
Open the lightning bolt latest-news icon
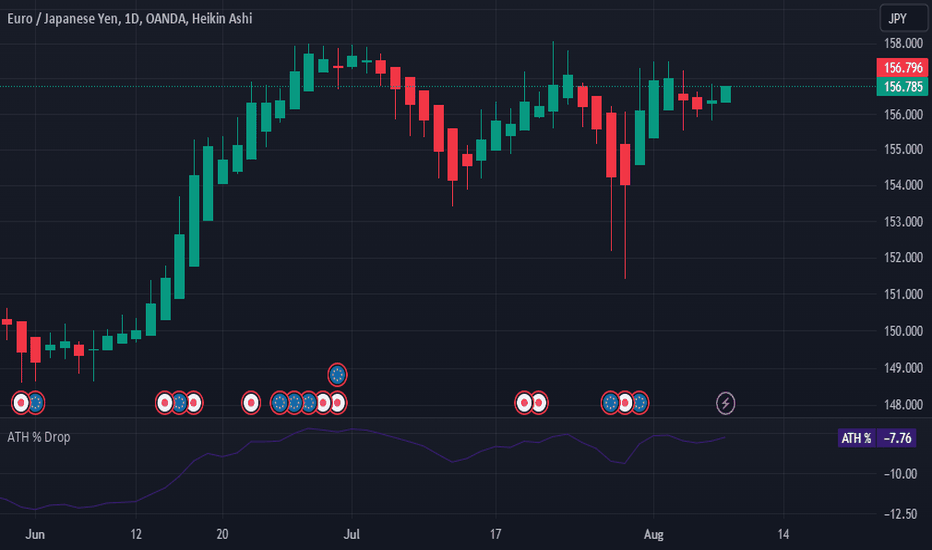click(725, 403)
